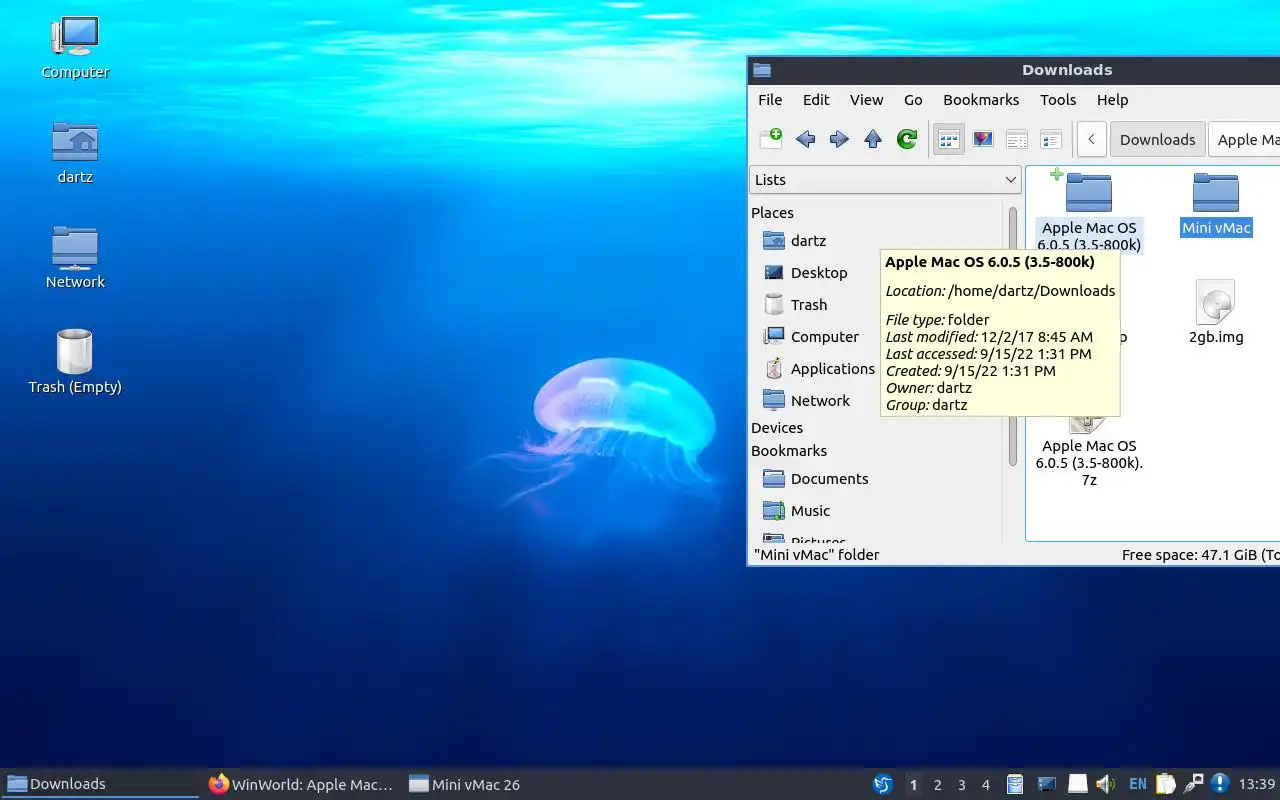Open blue notification alert tray icon
The width and height of the screenshot is (1280, 800).
tap(1219, 784)
